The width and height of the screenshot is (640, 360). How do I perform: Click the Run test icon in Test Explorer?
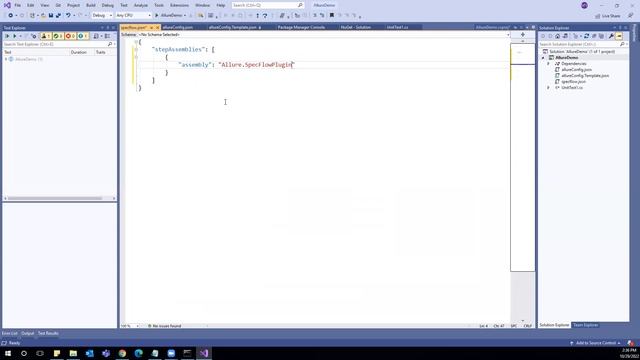(15, 36)
